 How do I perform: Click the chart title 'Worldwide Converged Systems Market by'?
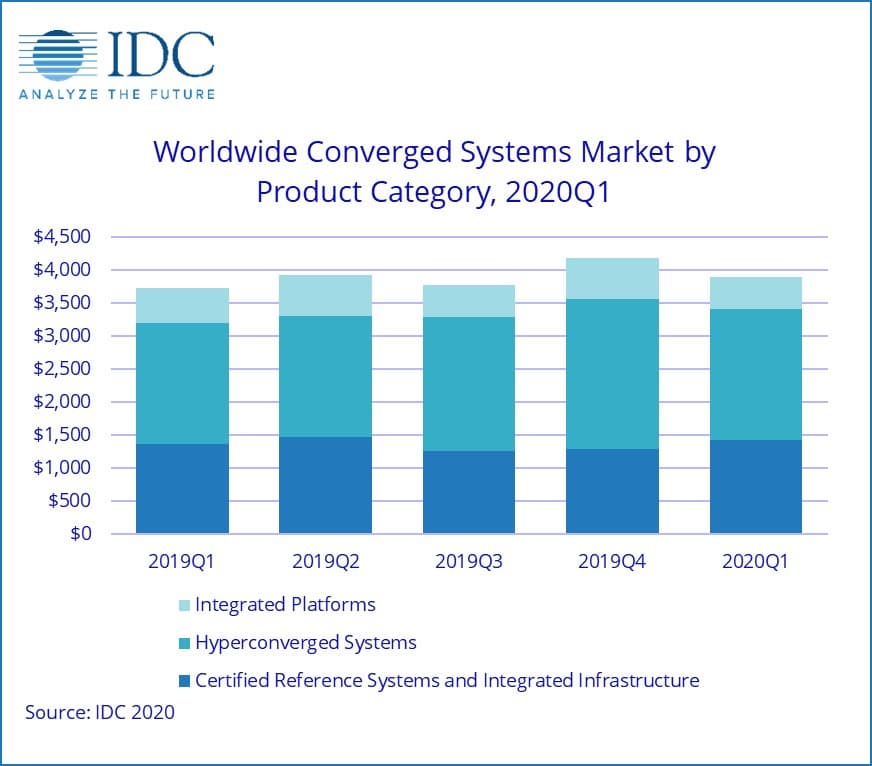tap(434, 152)
